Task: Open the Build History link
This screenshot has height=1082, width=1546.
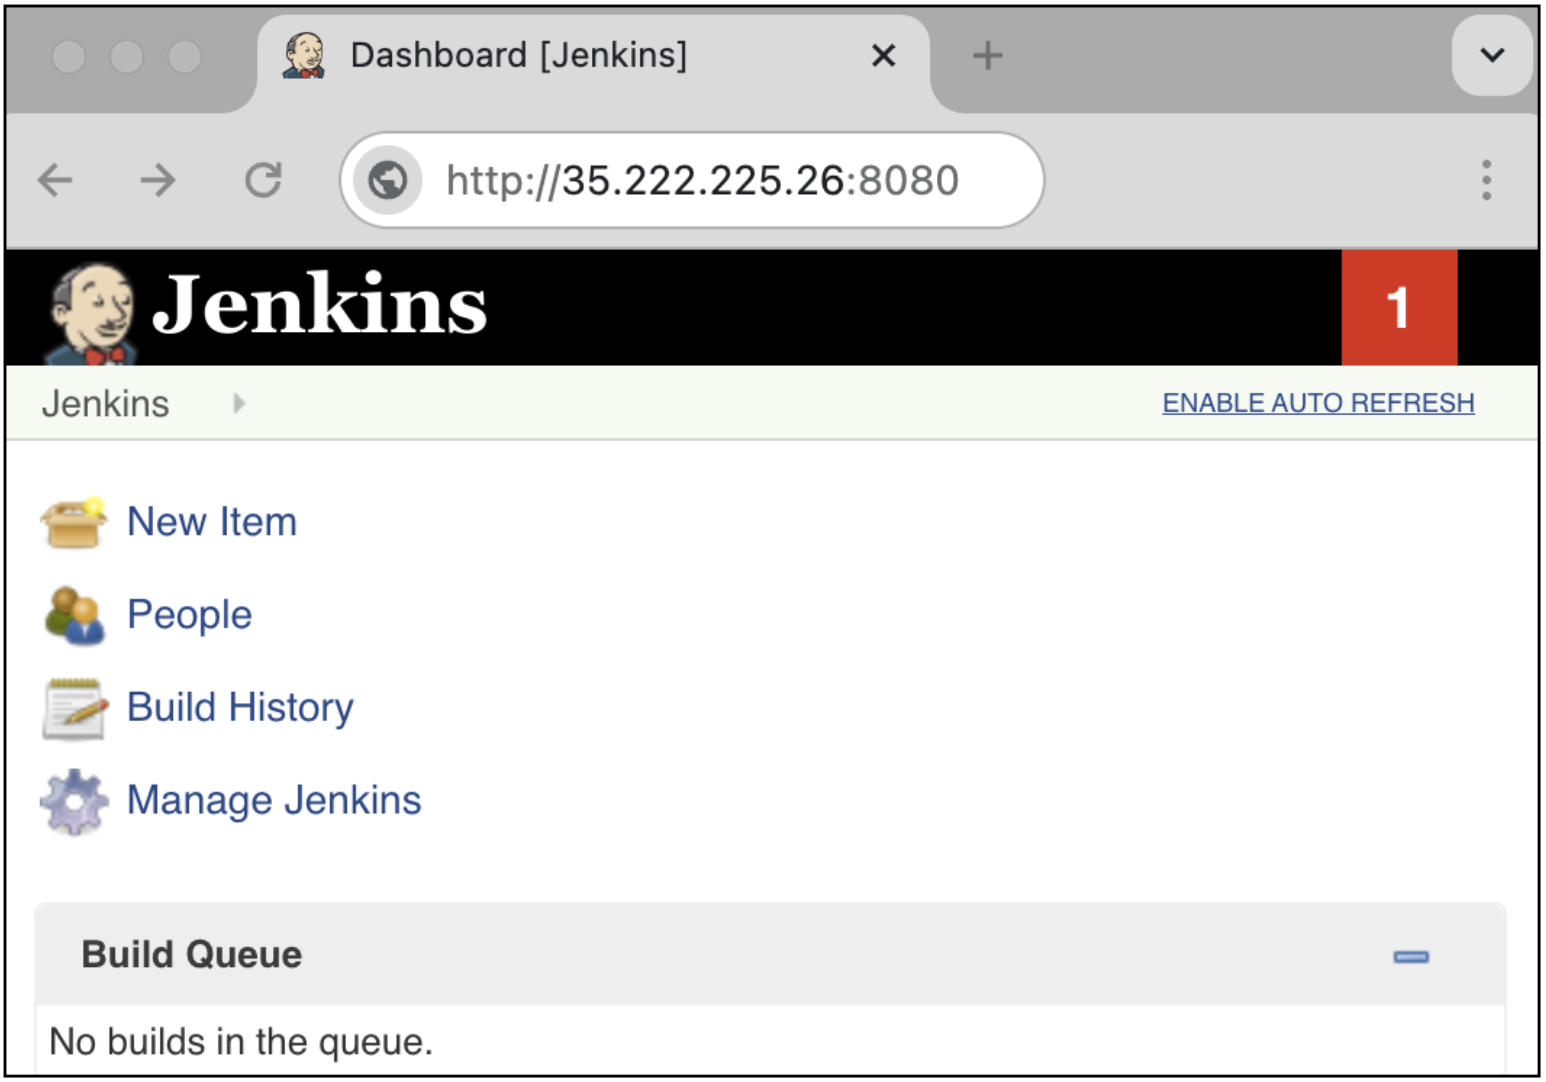Action: [x=240, y=708]
